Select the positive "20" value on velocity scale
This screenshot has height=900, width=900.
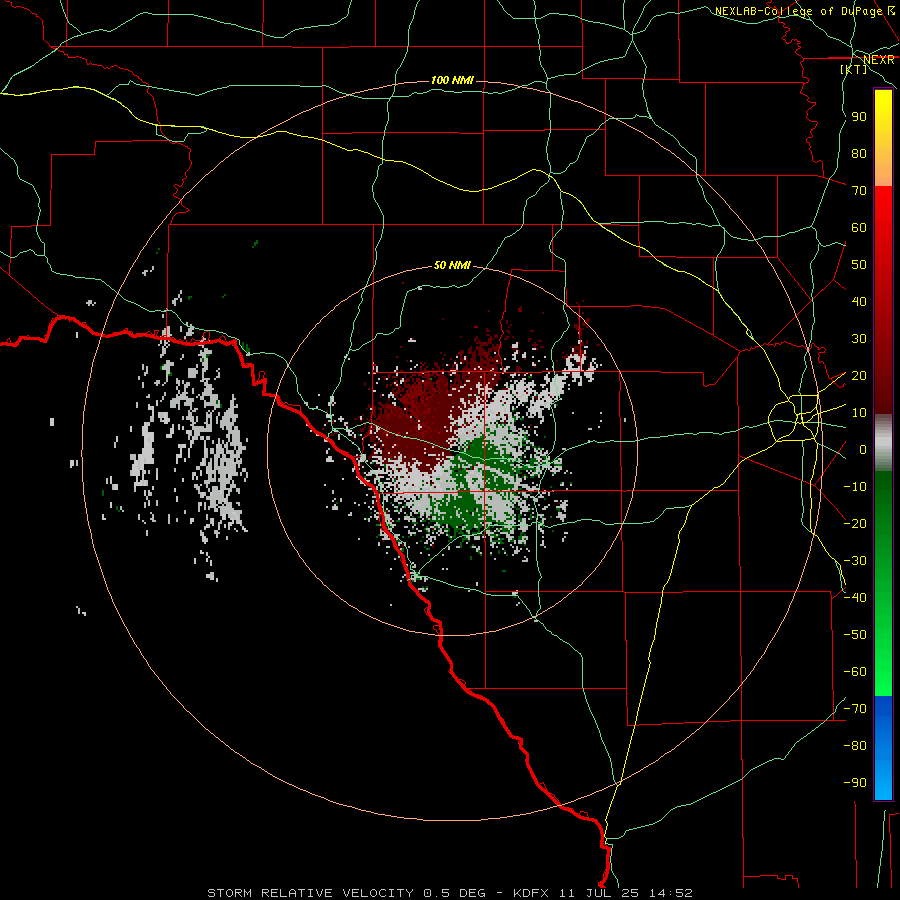click(x=859, y=376)
